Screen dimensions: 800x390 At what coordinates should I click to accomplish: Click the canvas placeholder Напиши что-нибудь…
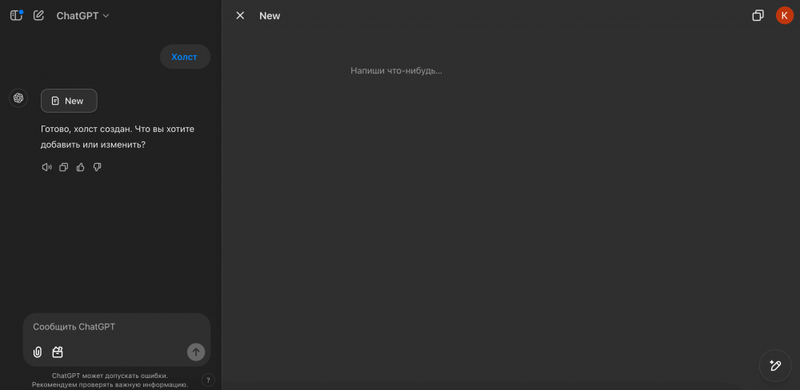click(396, 71)
